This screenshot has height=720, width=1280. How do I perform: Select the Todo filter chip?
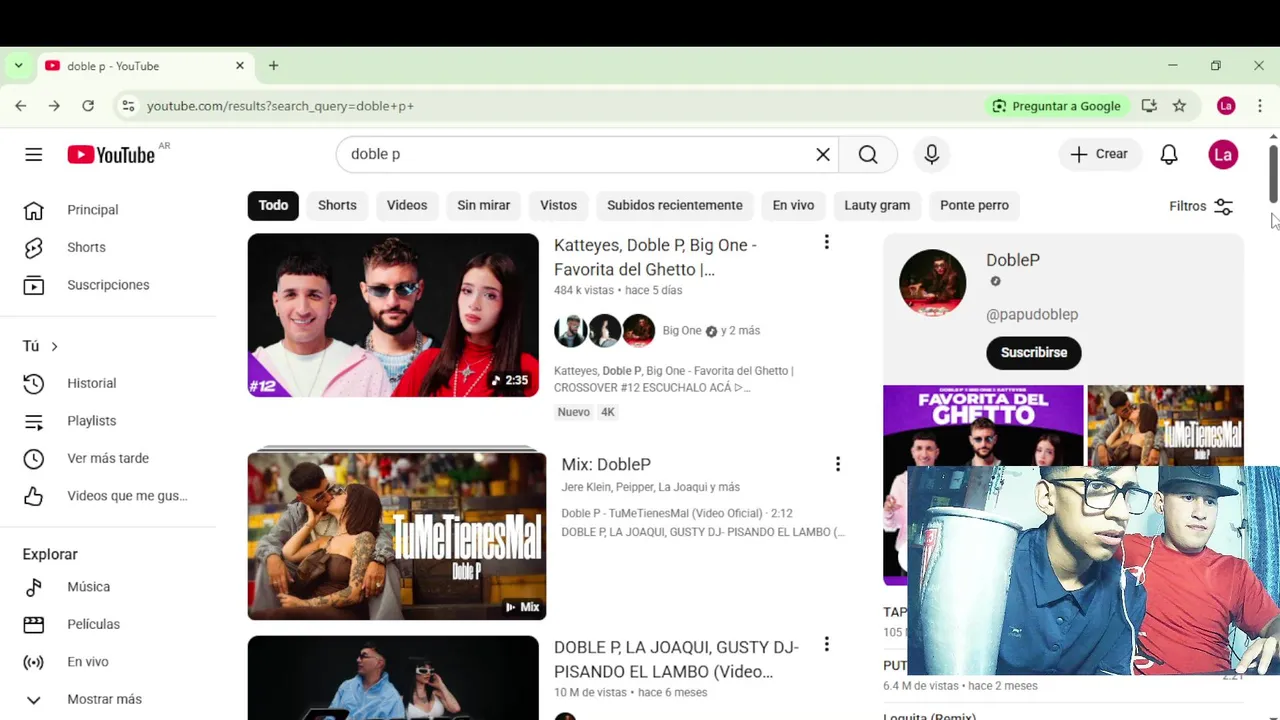(x=273, y=205)
